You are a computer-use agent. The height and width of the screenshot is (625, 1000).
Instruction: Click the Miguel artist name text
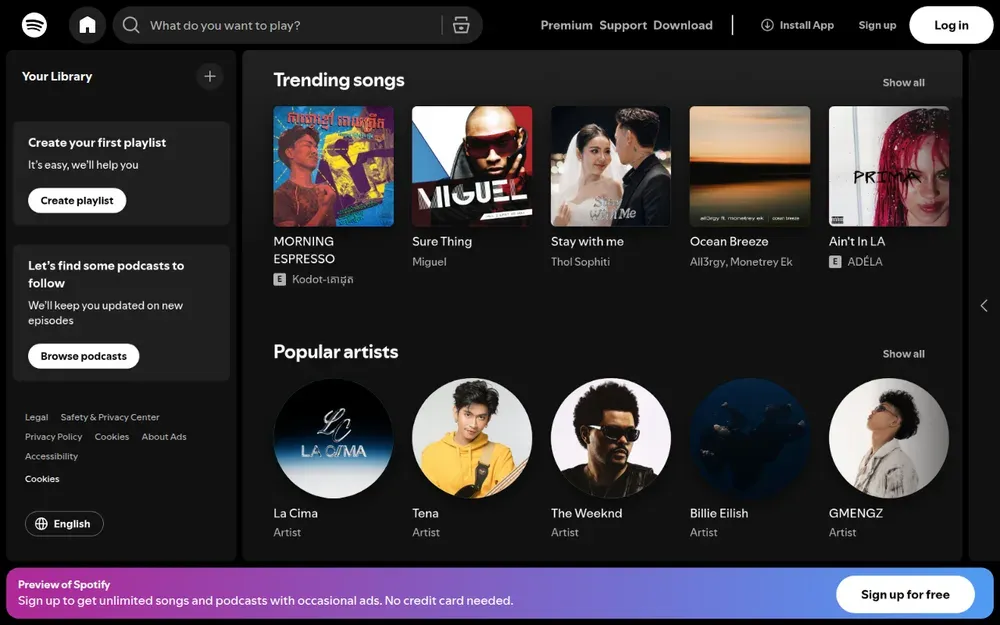tap(429, 261)
